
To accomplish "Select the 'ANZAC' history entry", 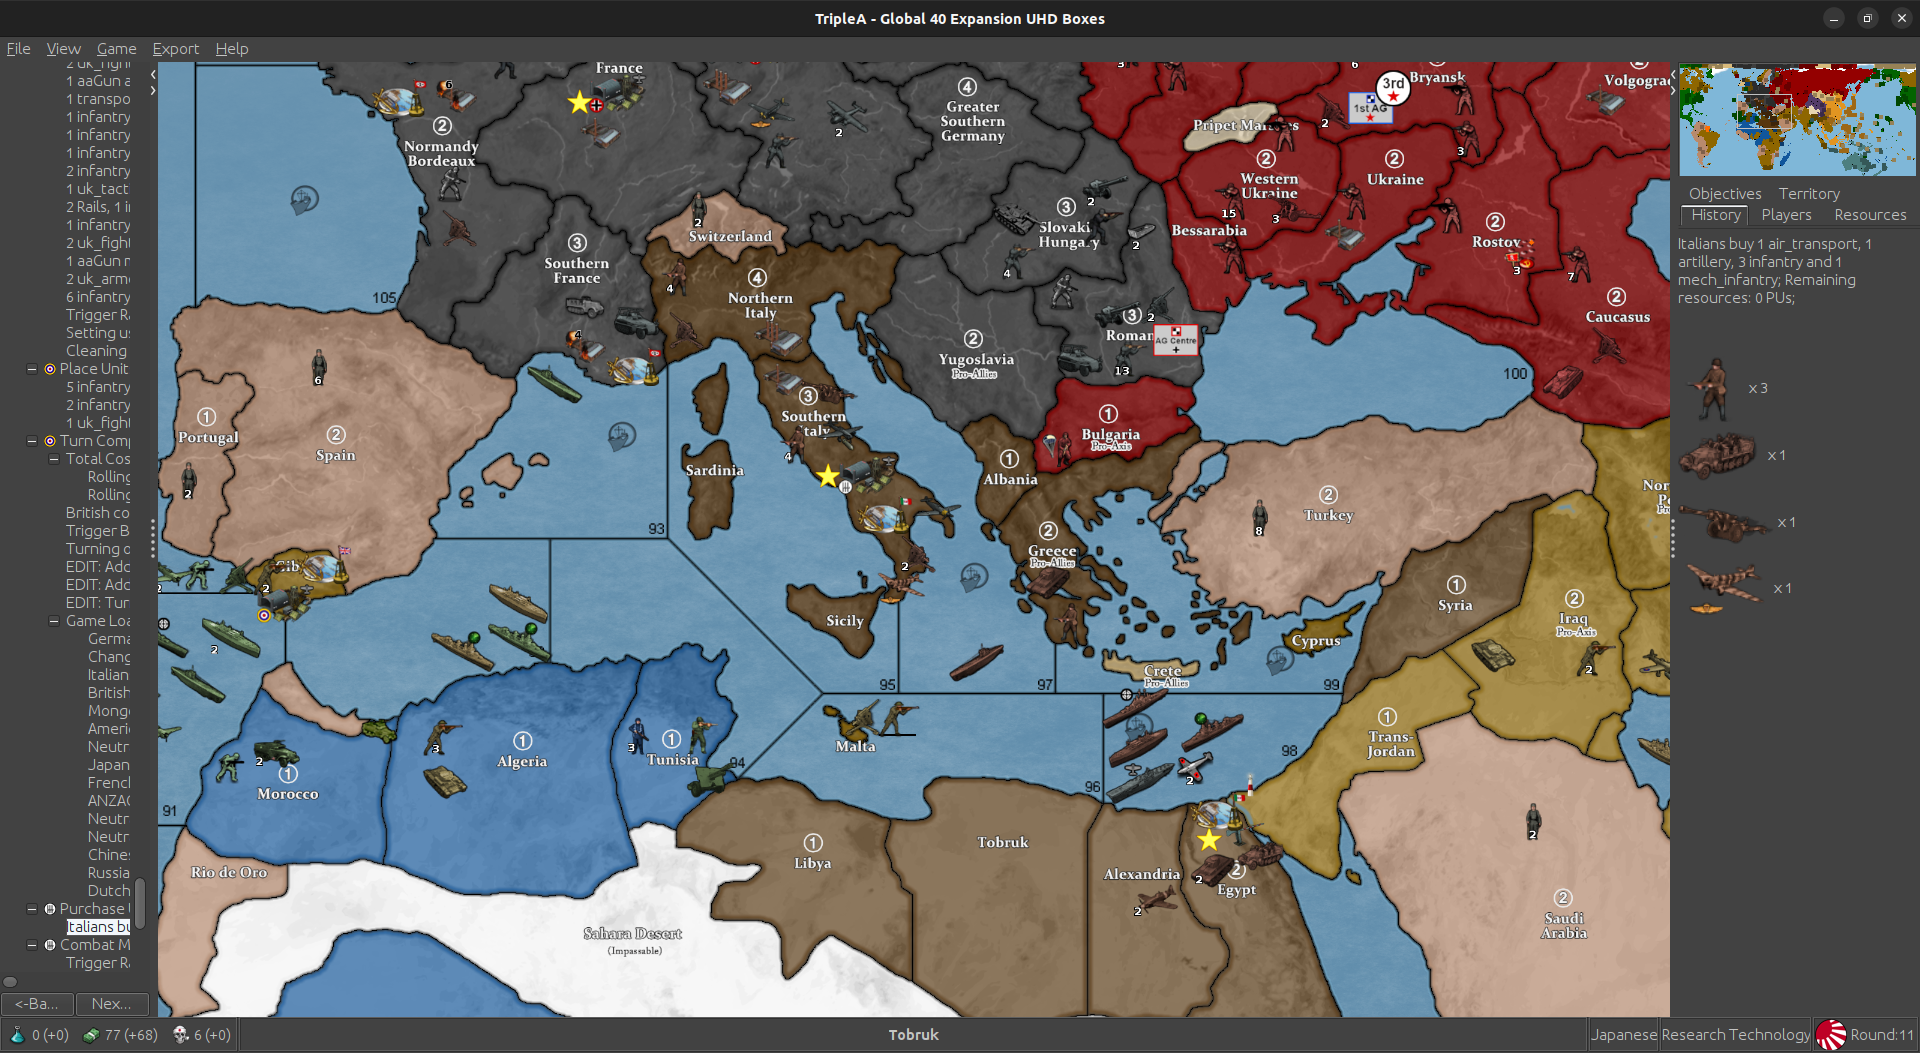I will pos(108,801).
